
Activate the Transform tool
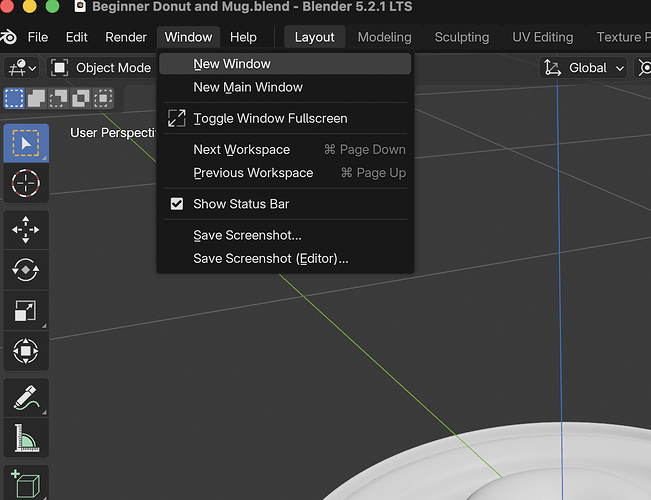(26, 351)
